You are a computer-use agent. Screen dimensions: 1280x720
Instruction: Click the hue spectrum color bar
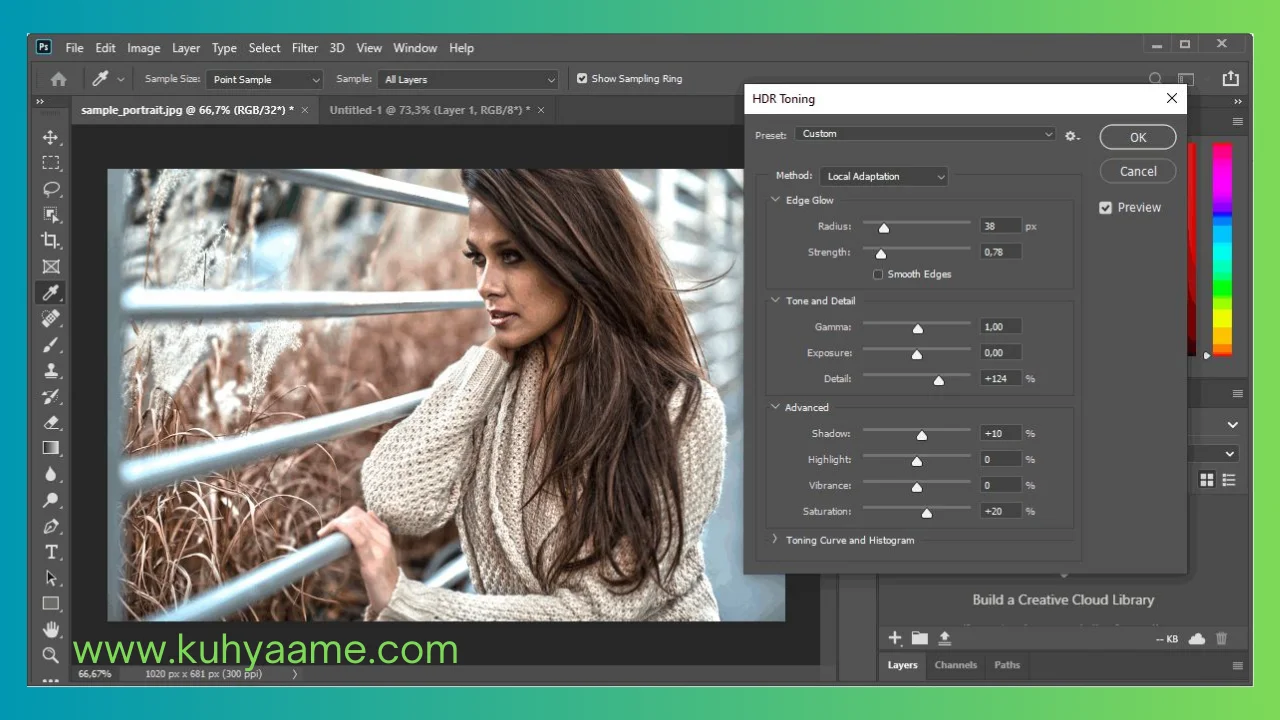(x=1222, y=249)
